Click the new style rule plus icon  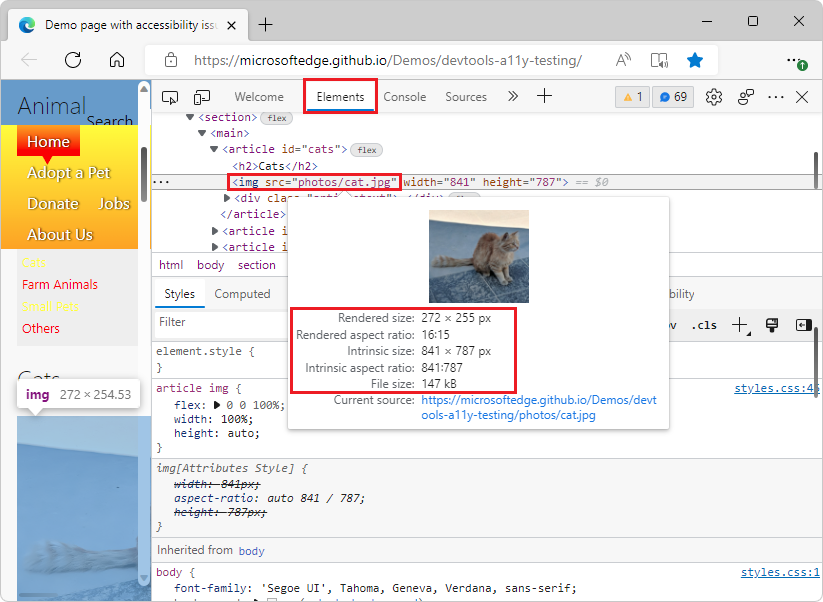click(x=739, y=324)
